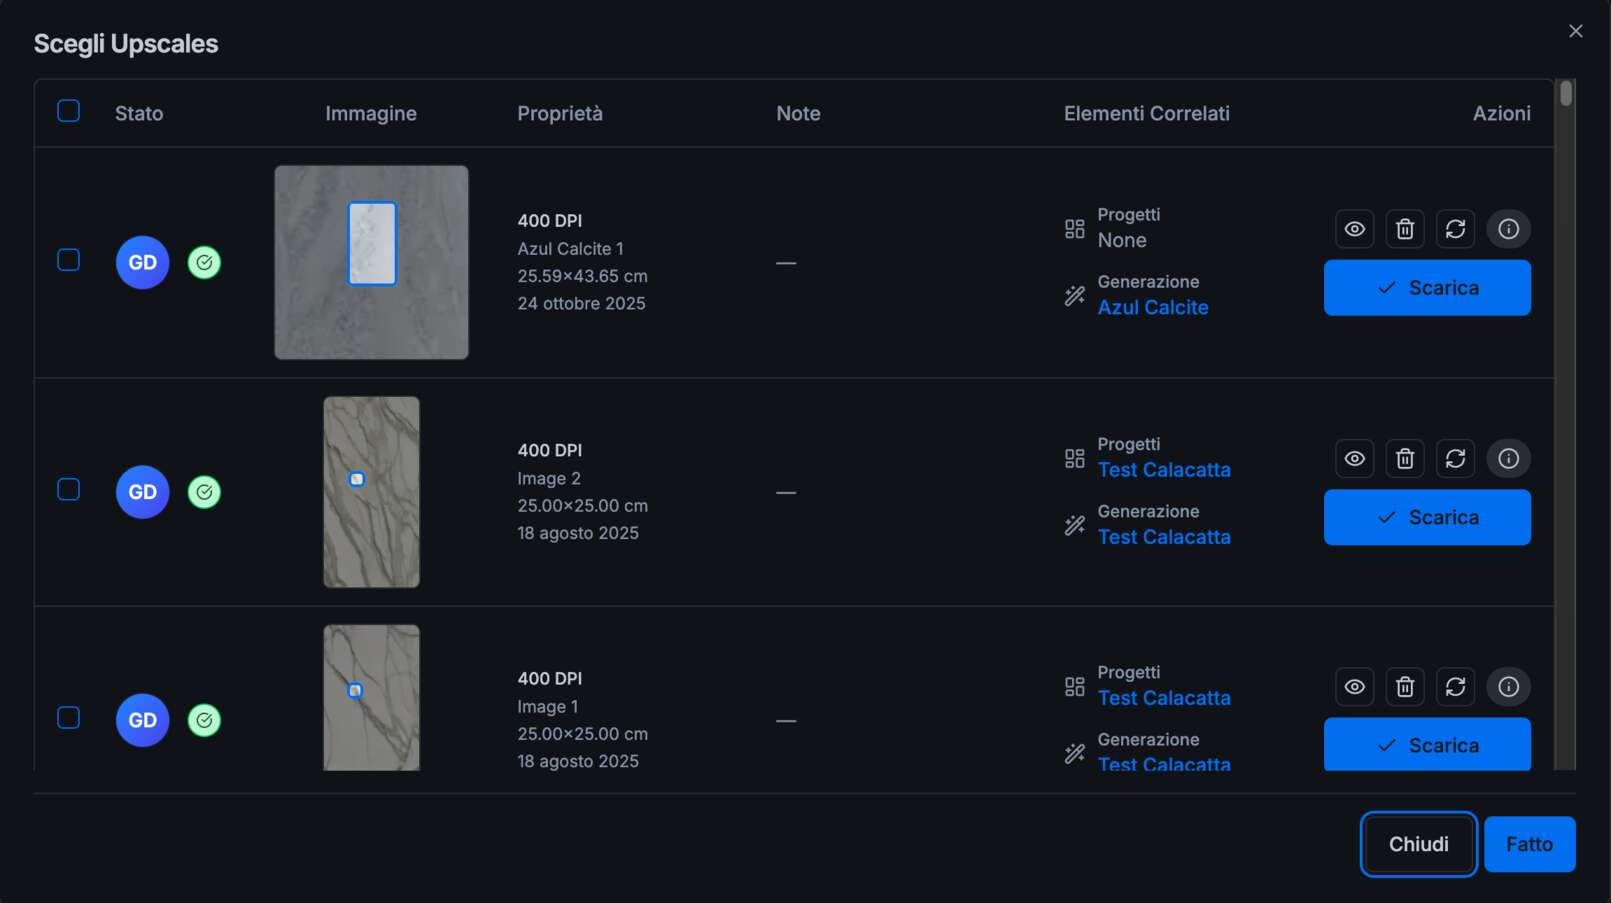This screenshot has height=903, width=1611.
Task: Re-run upscale for Image 2
Action: point(1455,458)
